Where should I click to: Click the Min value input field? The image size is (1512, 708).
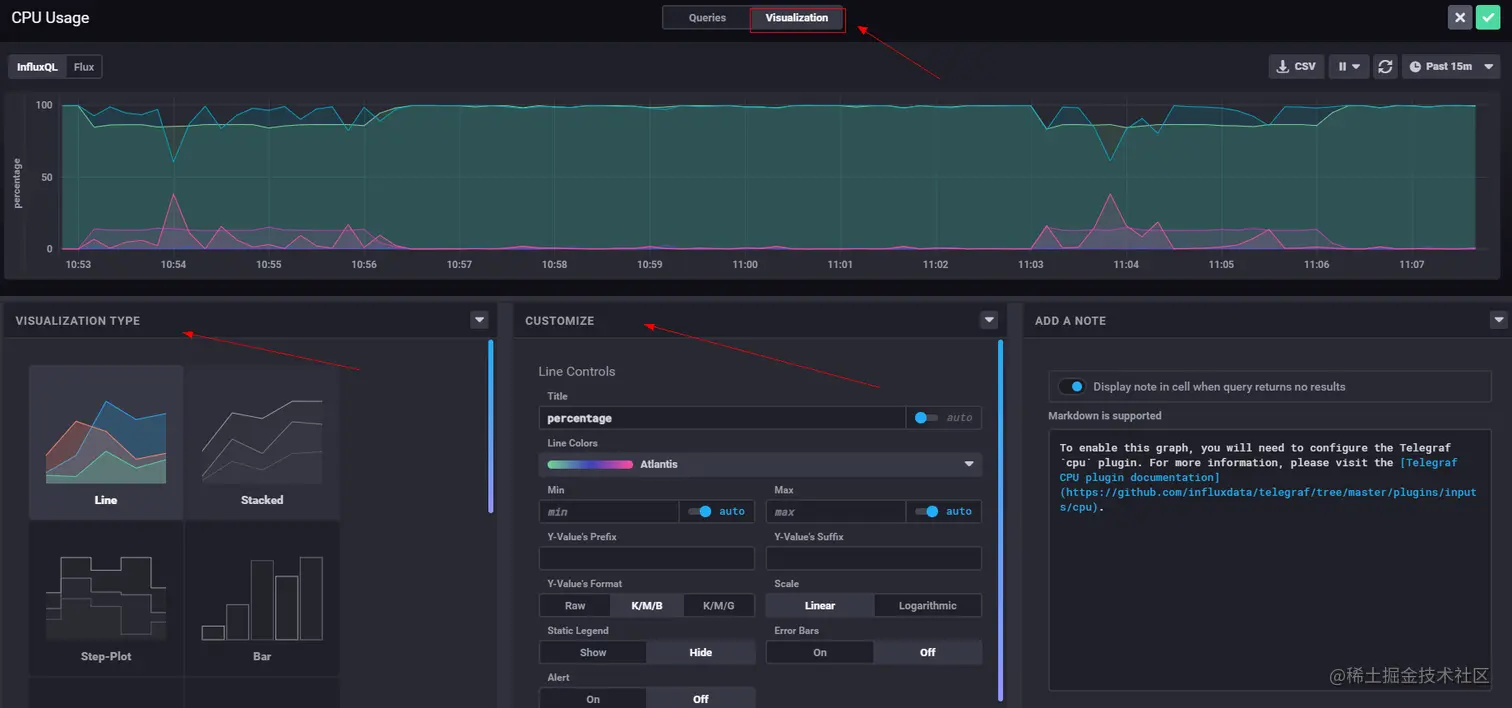pyautogui.click(x=609, y=511)
